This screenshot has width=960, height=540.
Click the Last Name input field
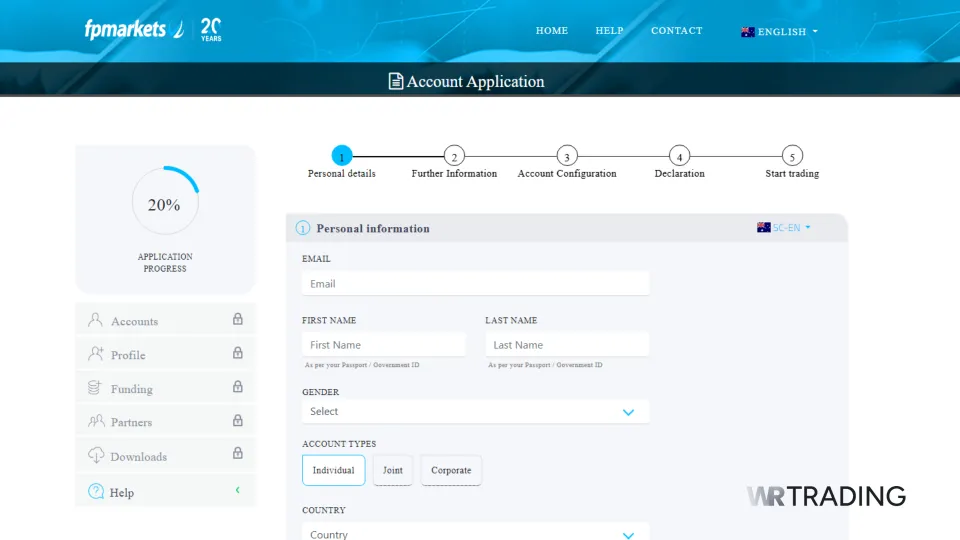click(x=568, y=345)
